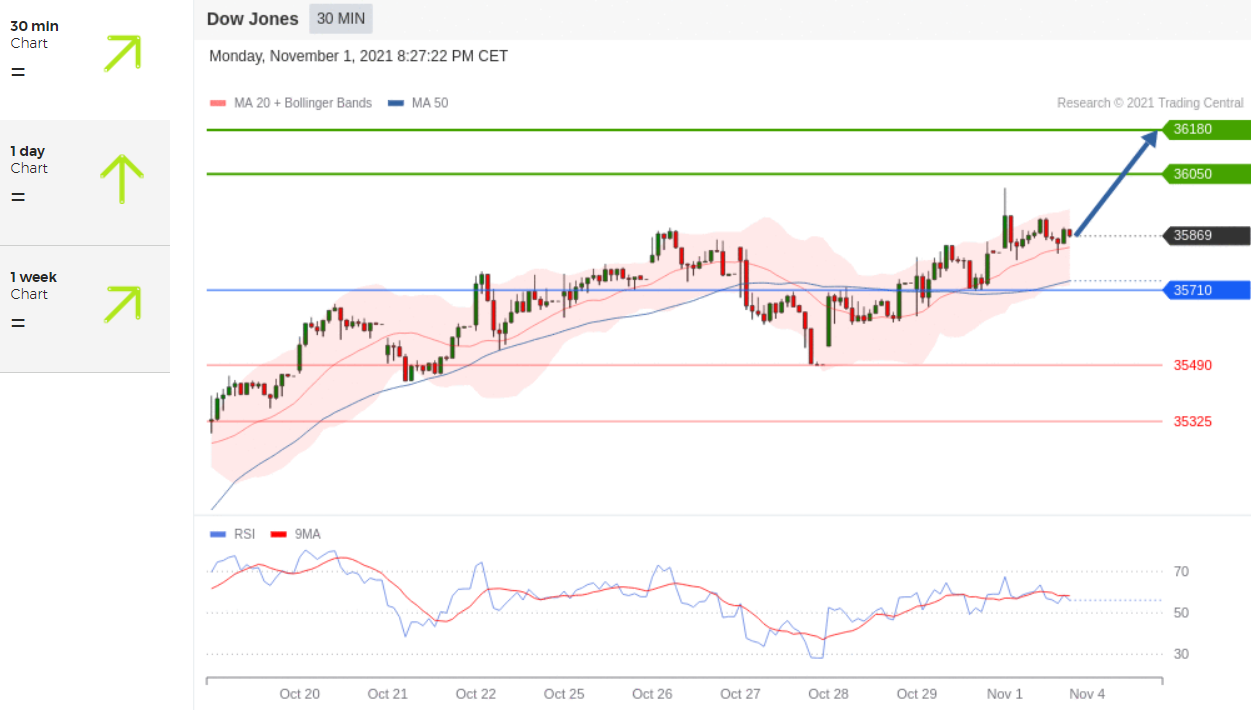1251x710 pixels.
Task: Click the Oct 21 date axis label
Action: pos(387,694)
